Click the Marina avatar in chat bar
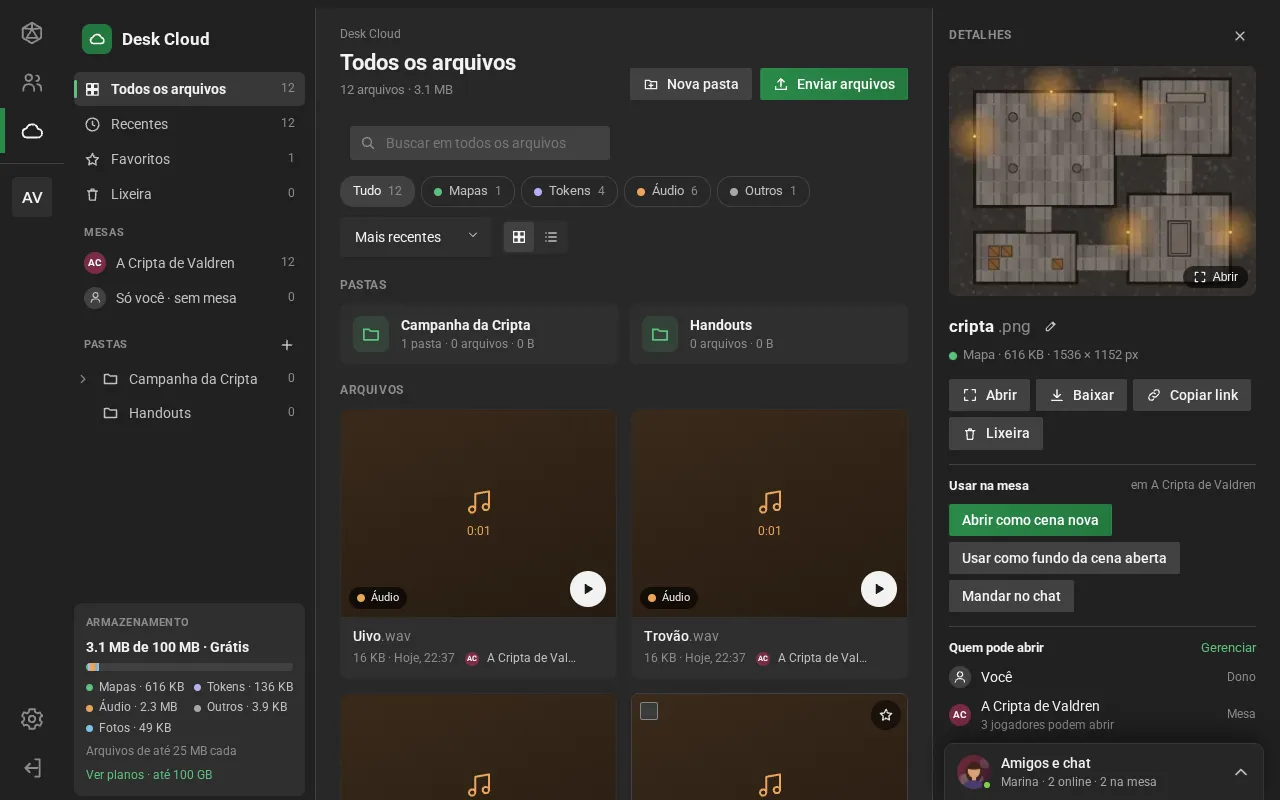This screenshot has height=800, width=1280. tap(974, 772)
